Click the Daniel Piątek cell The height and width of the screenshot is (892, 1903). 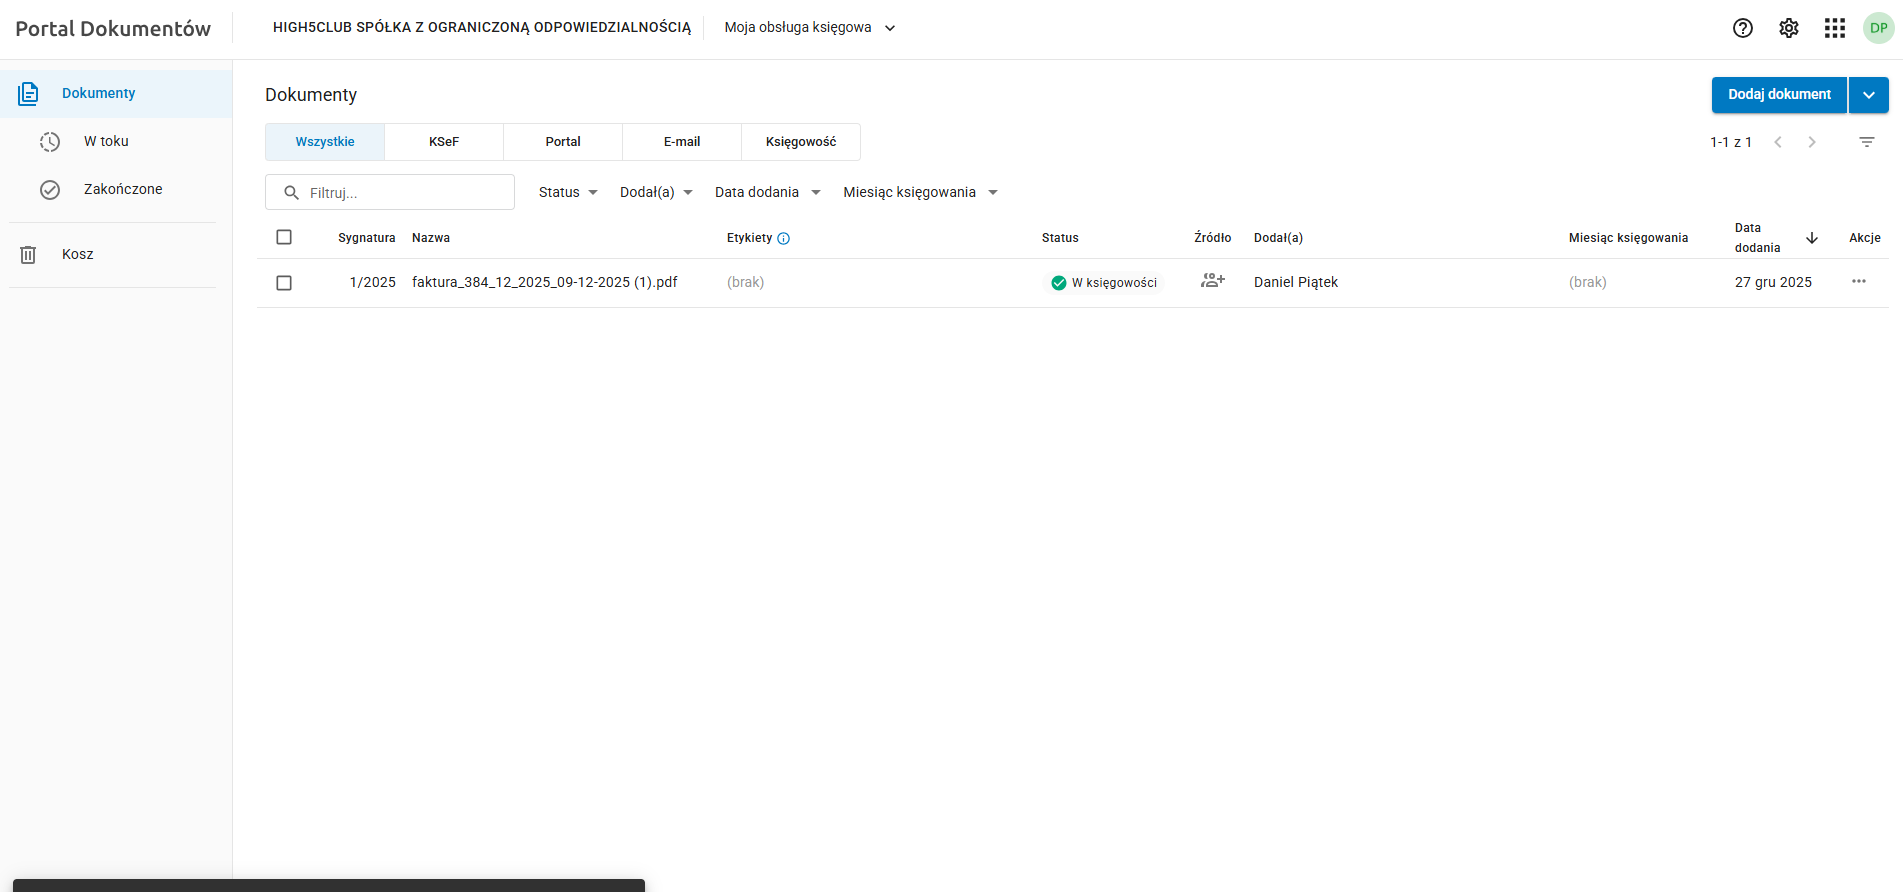(x=1296, y=283)
